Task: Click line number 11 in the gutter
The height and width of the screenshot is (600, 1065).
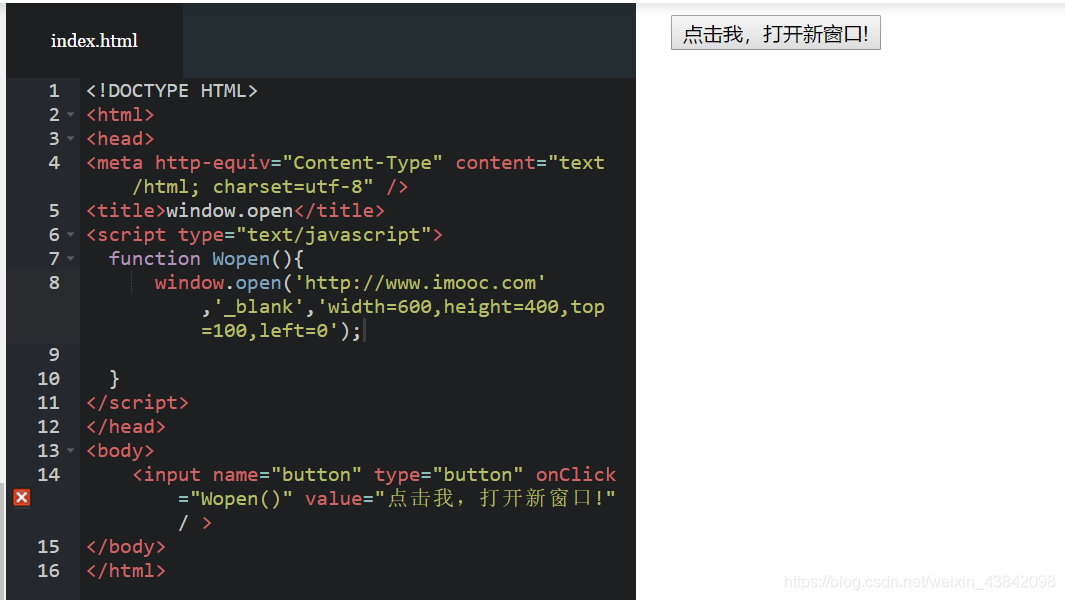Action: click(x=48, y=403)
